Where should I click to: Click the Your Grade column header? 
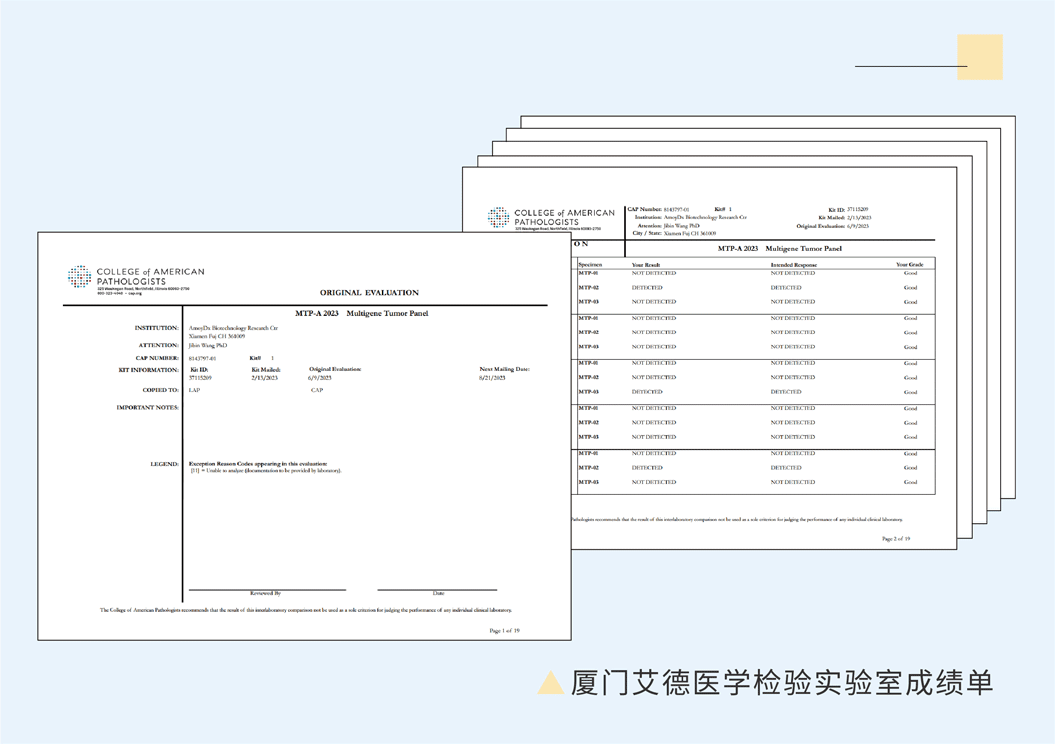pyautogui.click(x=908, y=263)
